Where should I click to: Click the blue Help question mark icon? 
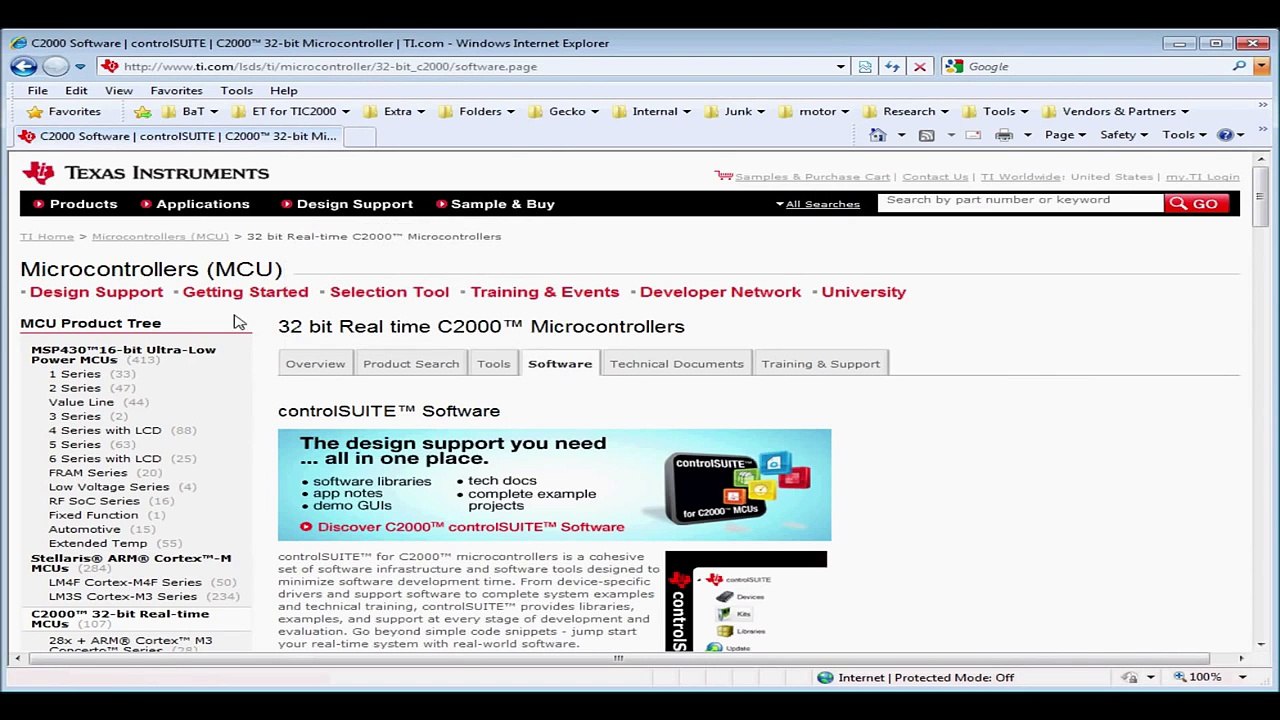coord(1225,135)
